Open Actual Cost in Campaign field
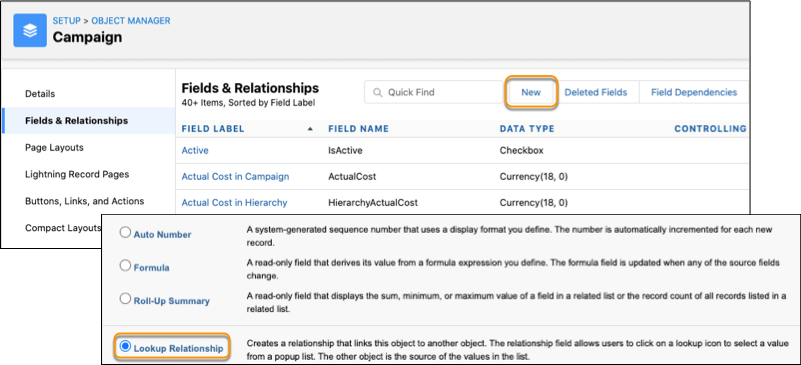Image resolution: width=801 pixels, height=365 pixels. point(235,177)
